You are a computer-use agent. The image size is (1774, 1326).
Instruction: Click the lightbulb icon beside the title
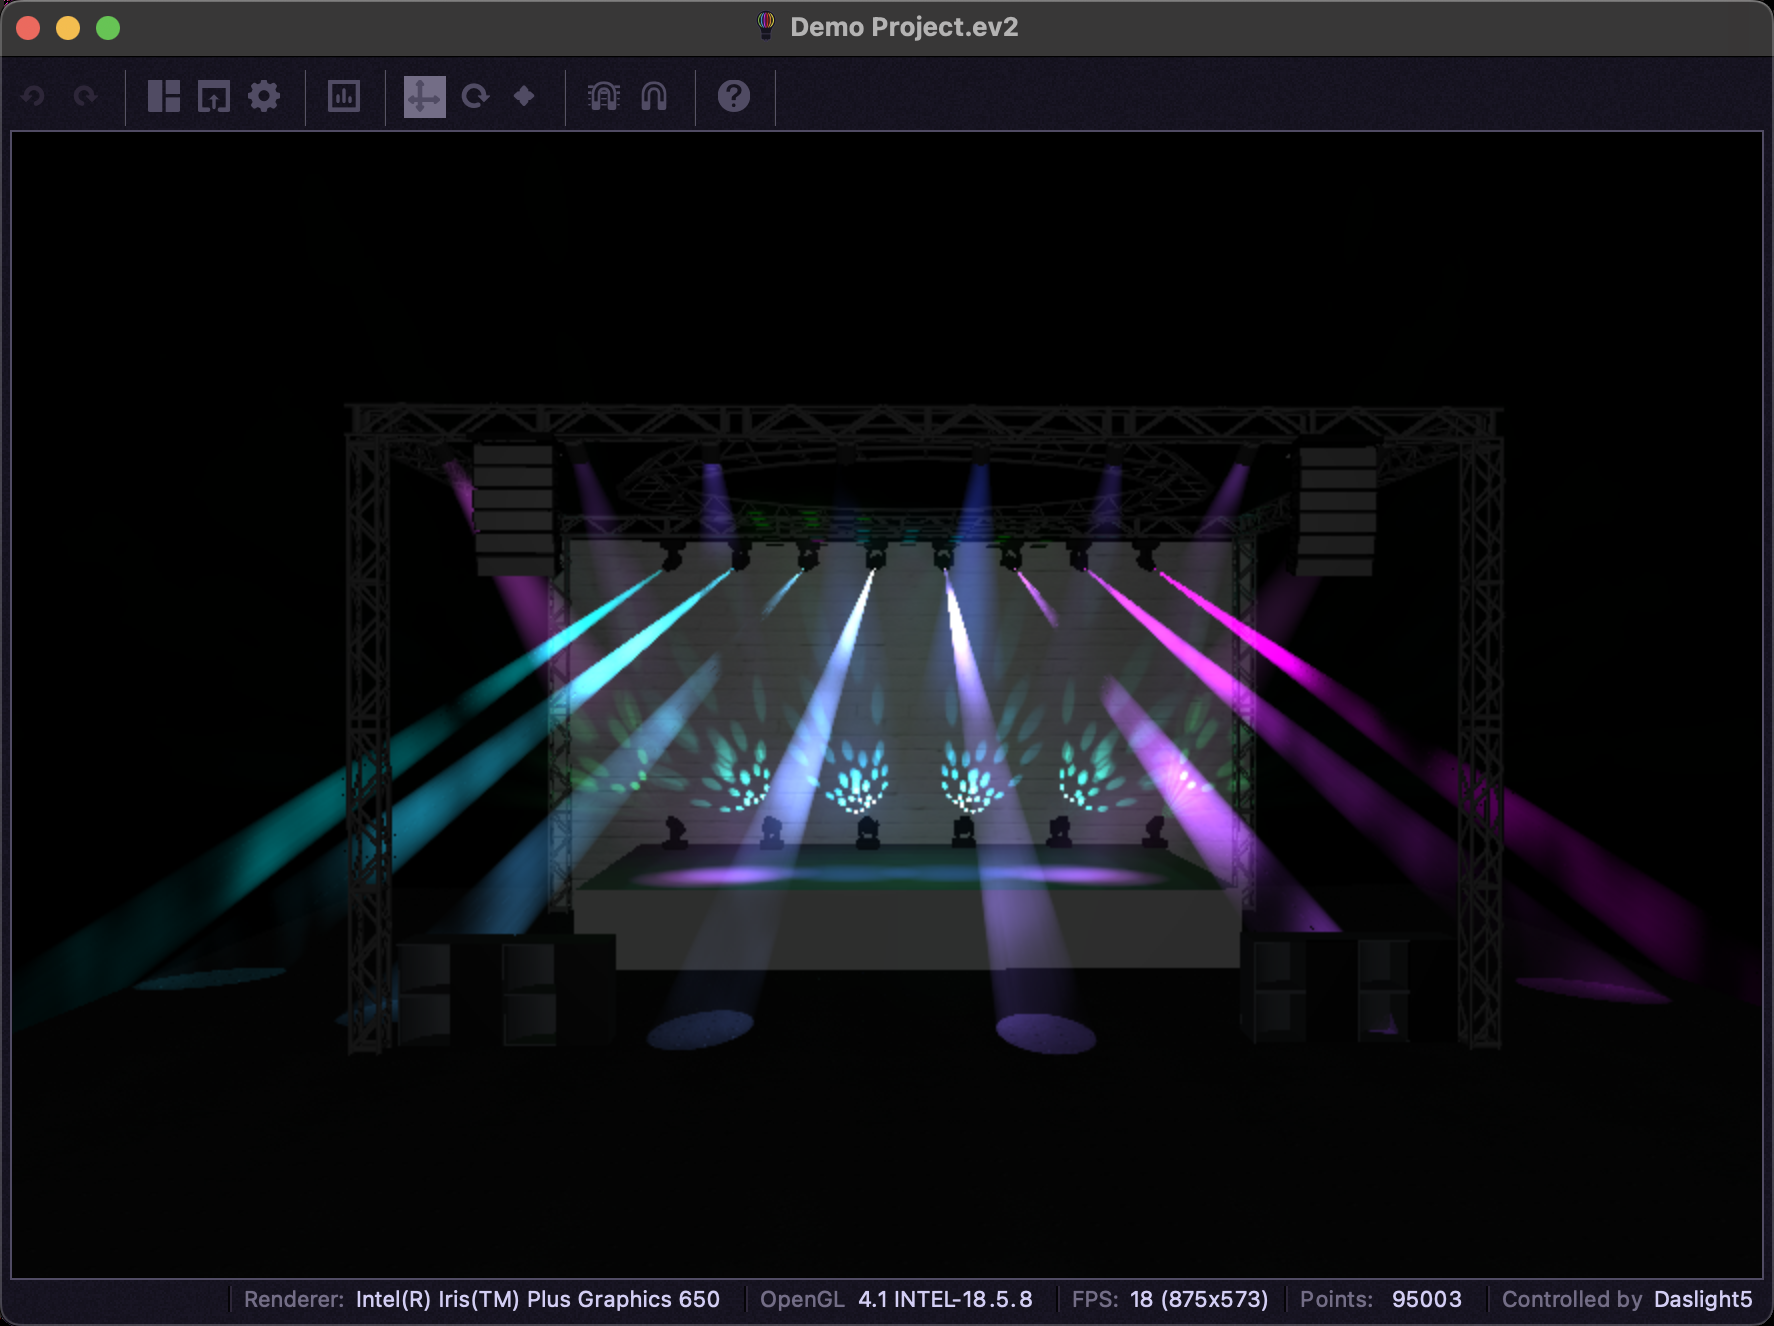(x=766, y=26)
